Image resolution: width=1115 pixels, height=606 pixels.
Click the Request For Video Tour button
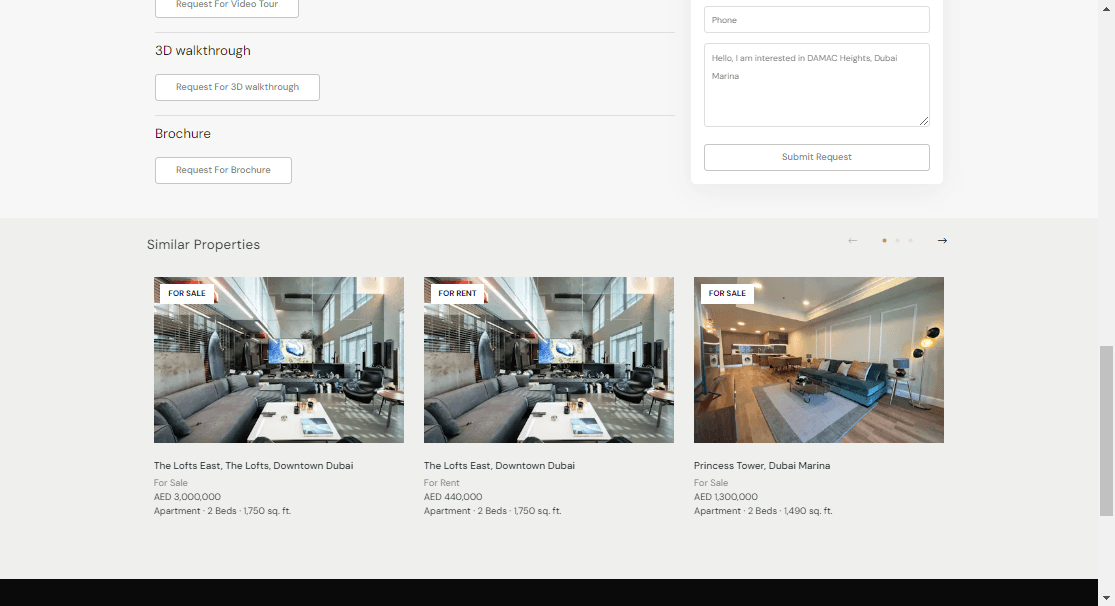226,6
